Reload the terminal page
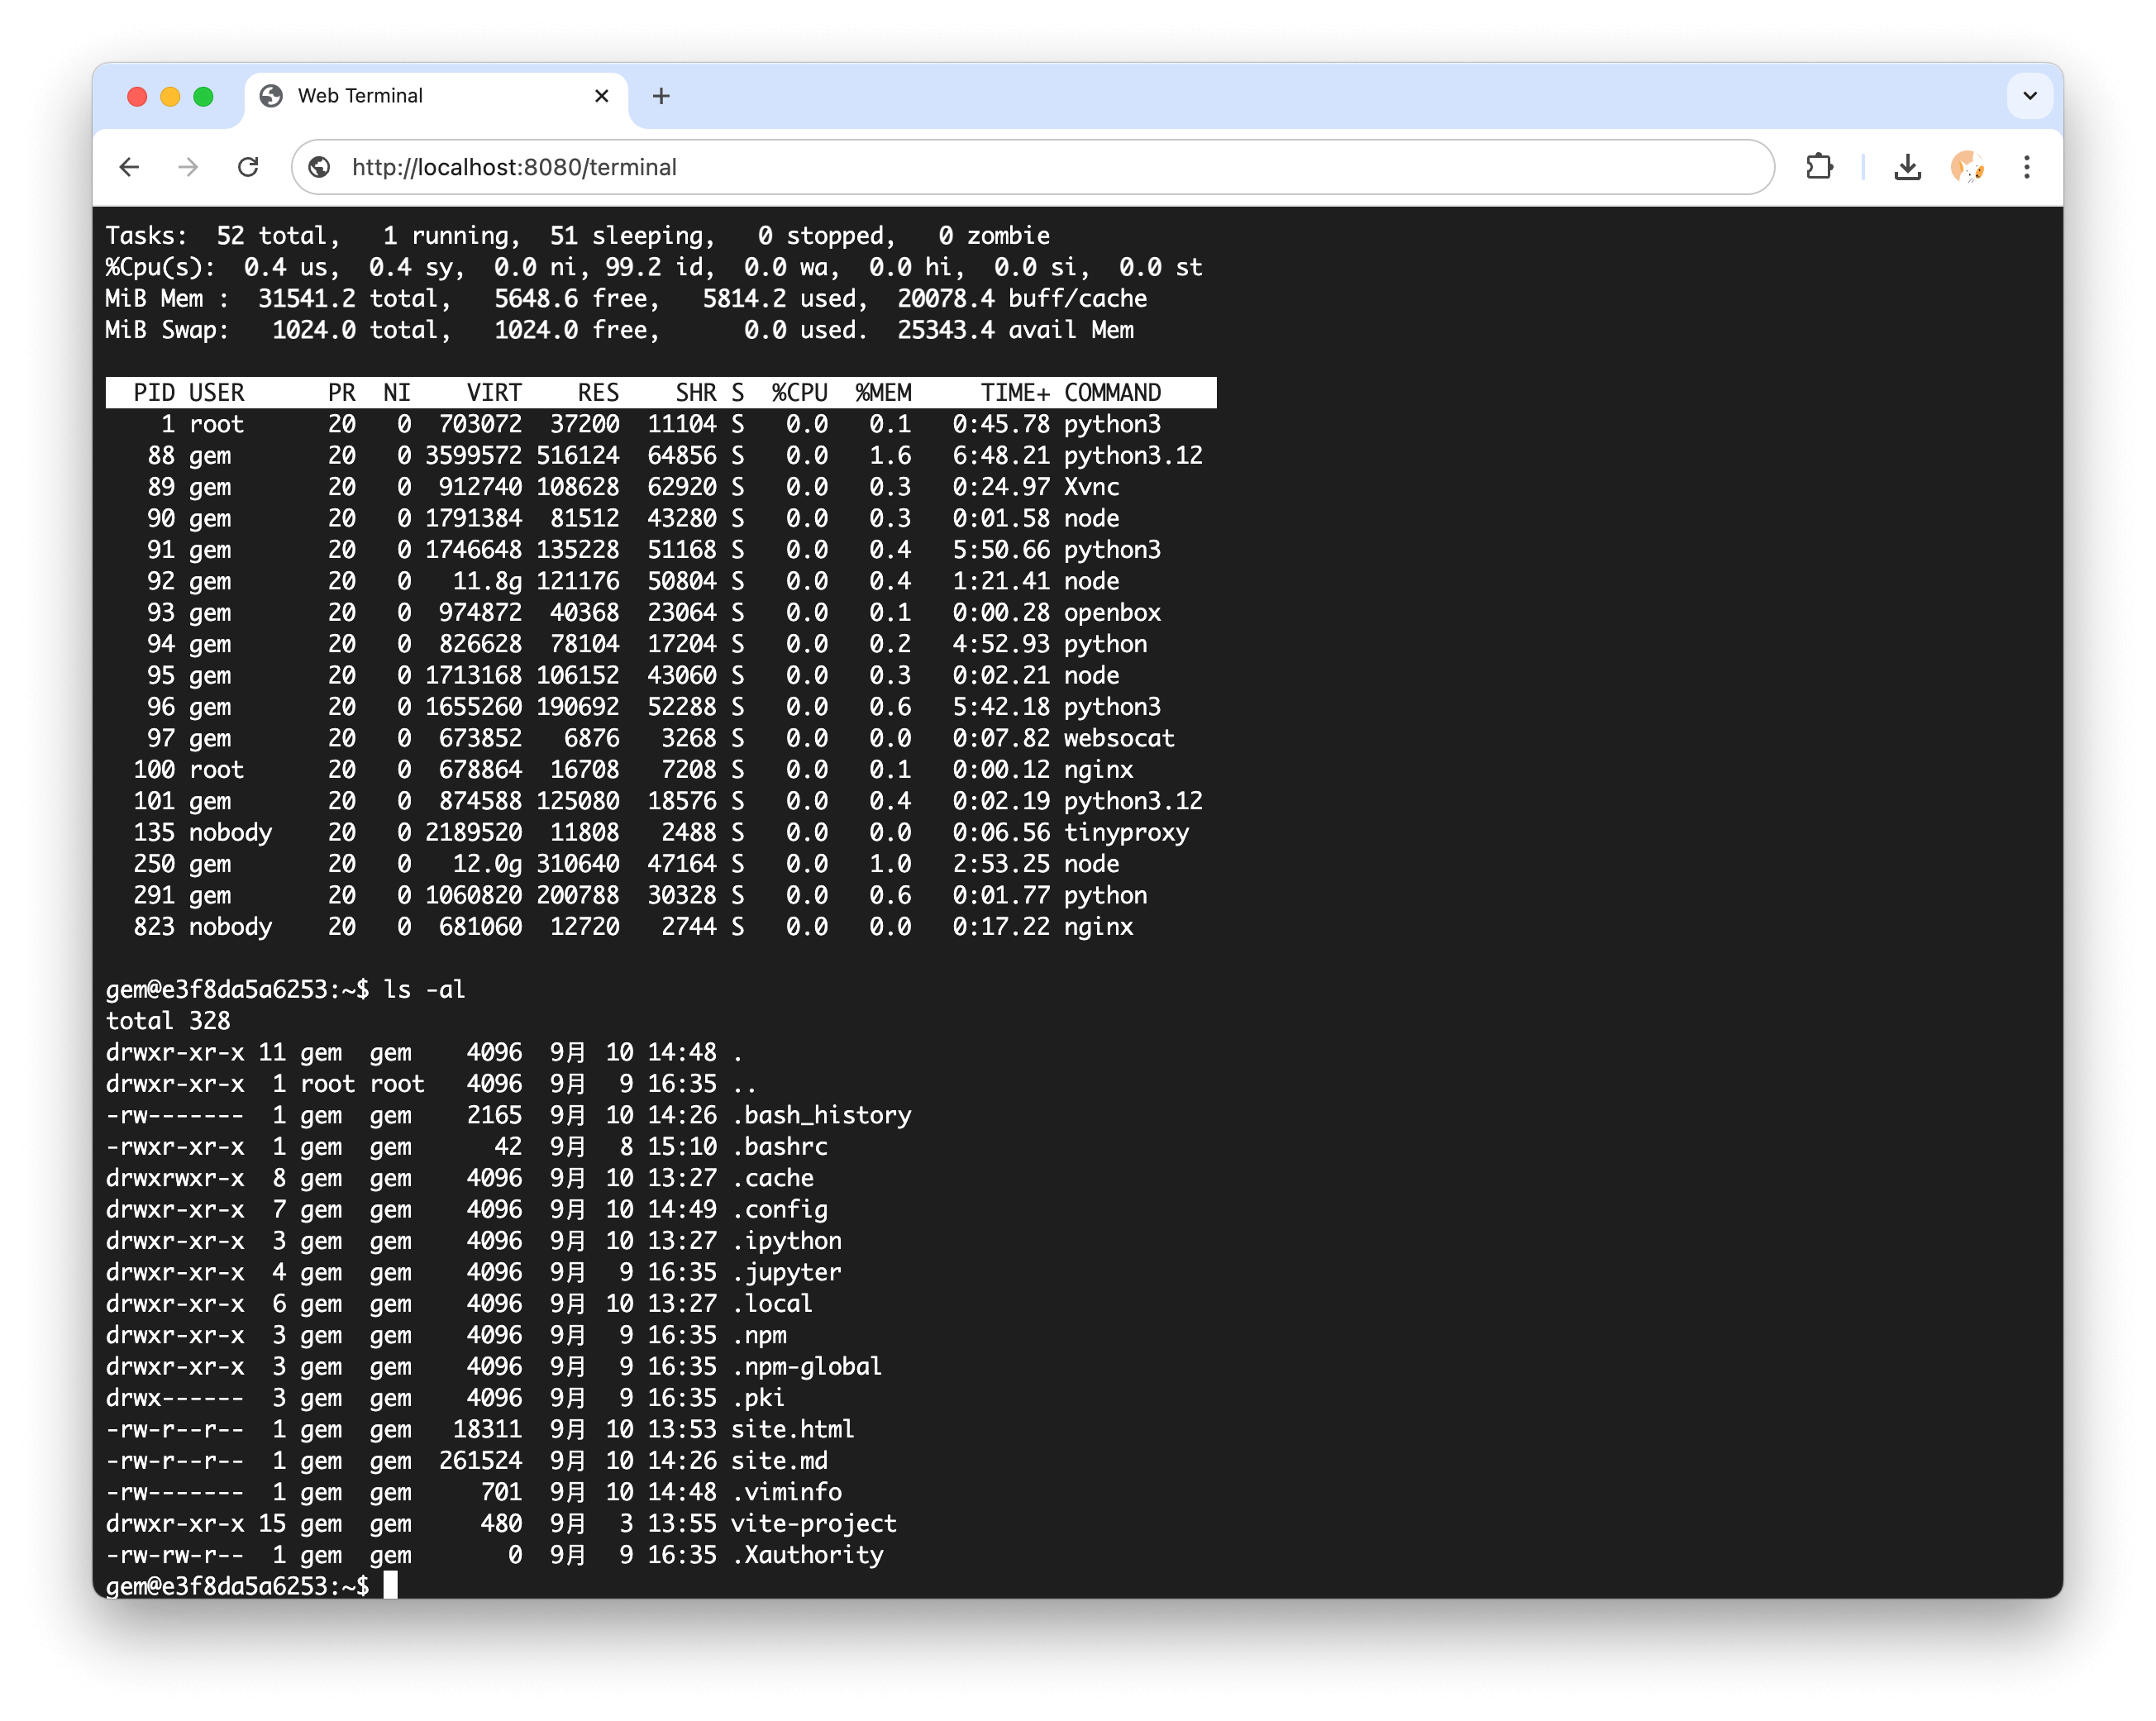 248,167
